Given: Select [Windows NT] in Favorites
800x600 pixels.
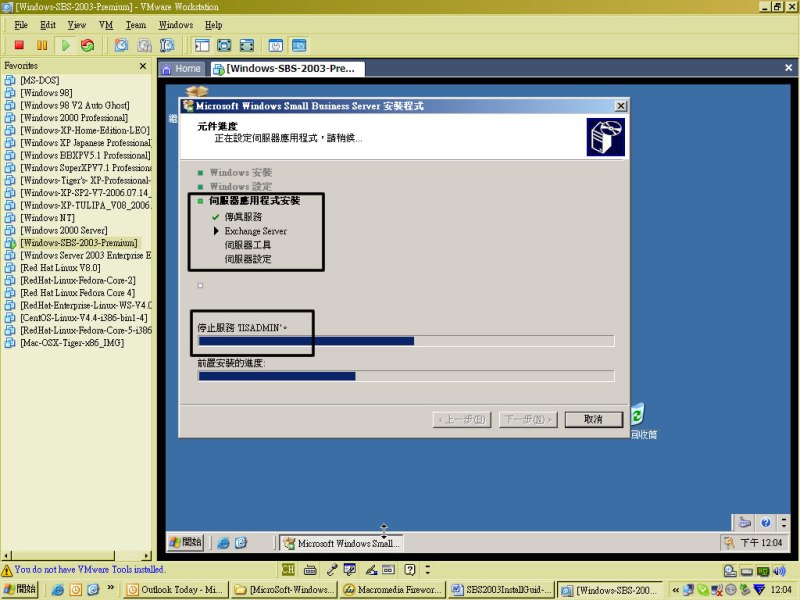Looking at the screenshot, I should pyautogui.click(x=47, y=218).
